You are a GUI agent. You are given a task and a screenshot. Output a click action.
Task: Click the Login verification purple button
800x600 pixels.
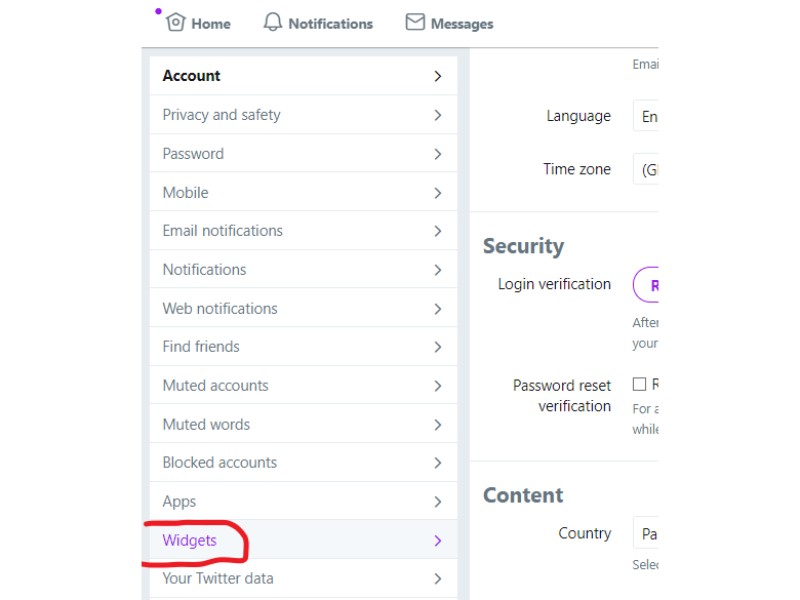click(646, 285)
